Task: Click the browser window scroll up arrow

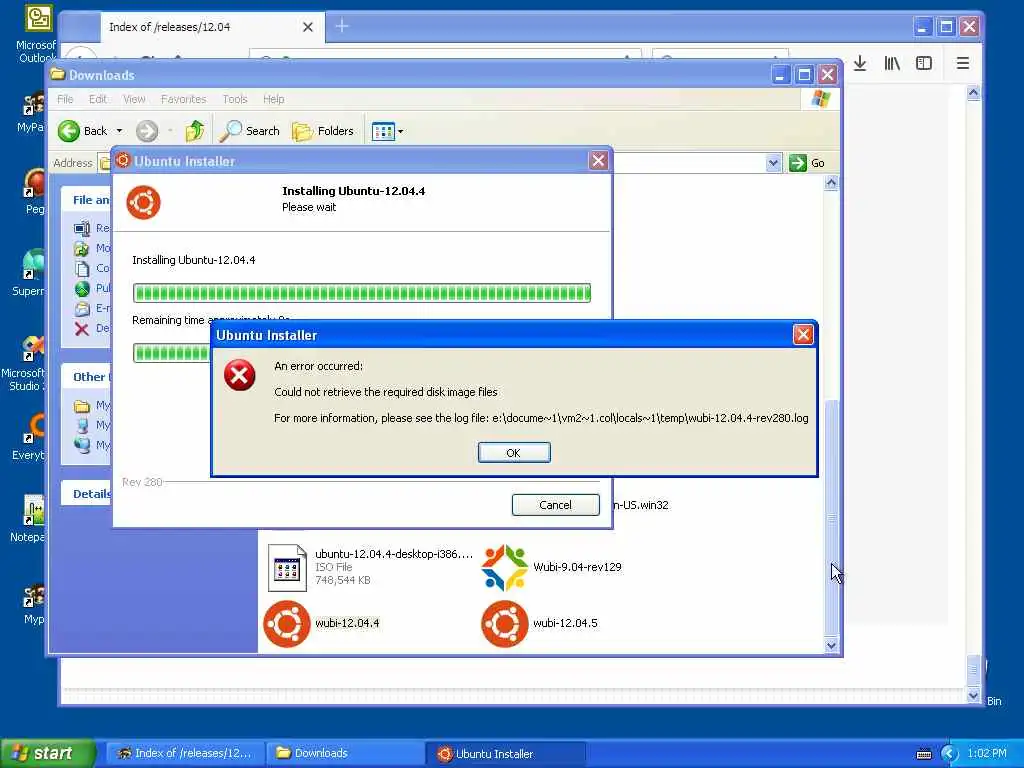Action: [974, 93]
